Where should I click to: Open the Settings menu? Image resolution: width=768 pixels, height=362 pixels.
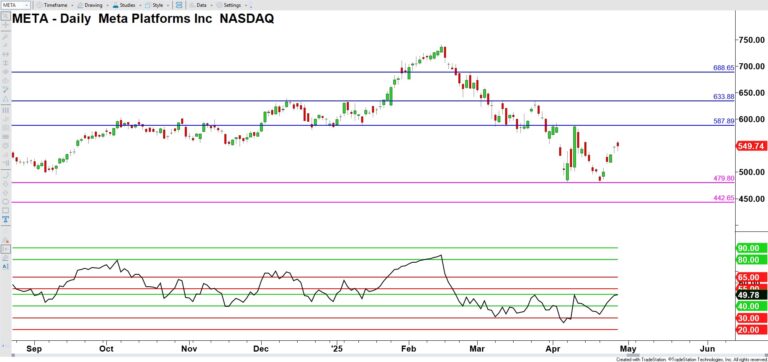(x=231, y=5)
